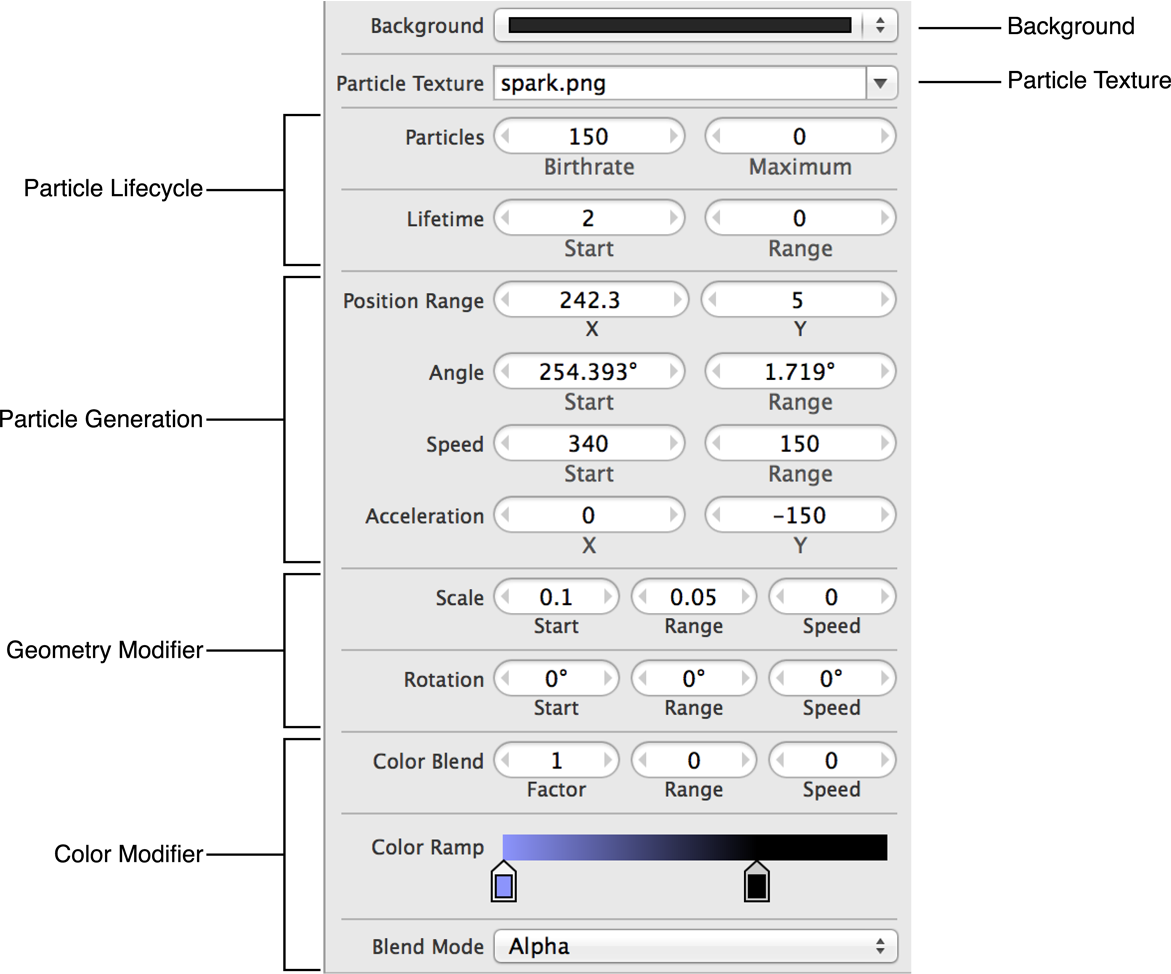Increase the Speed Start value
This screenshot has height=974, width=1171.
tap(676, 443)
